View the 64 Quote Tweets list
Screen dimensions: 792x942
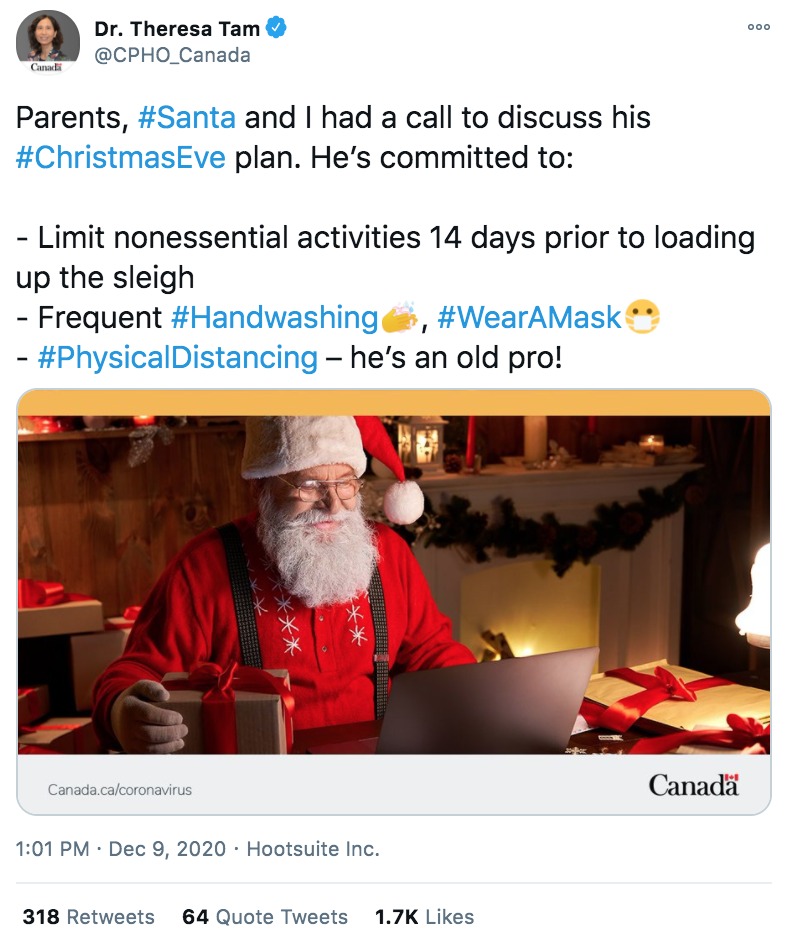(265, 917)
